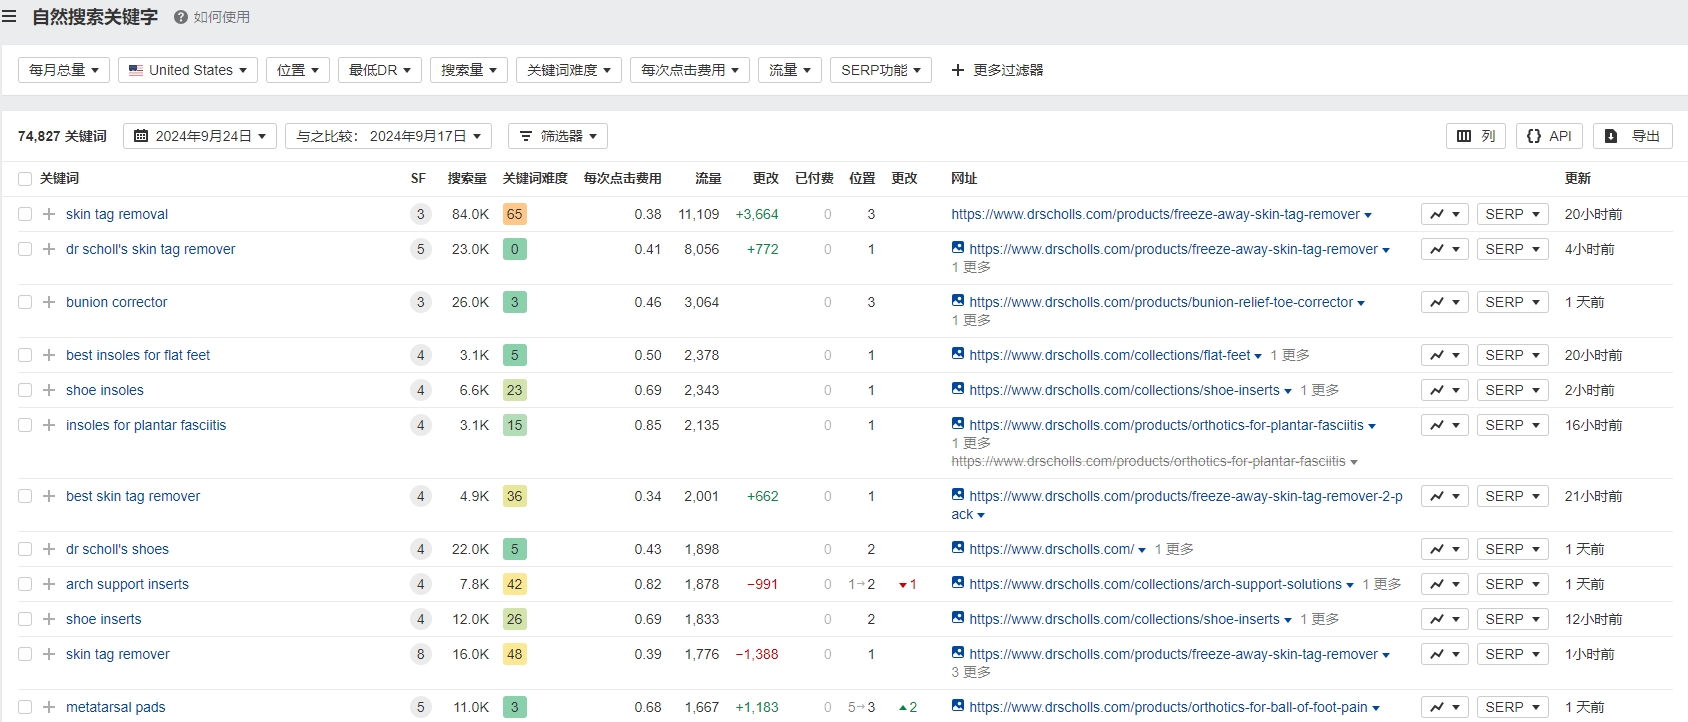Add shoe insoles with plus icon
1688x722 pixels.
coord(49,390)
